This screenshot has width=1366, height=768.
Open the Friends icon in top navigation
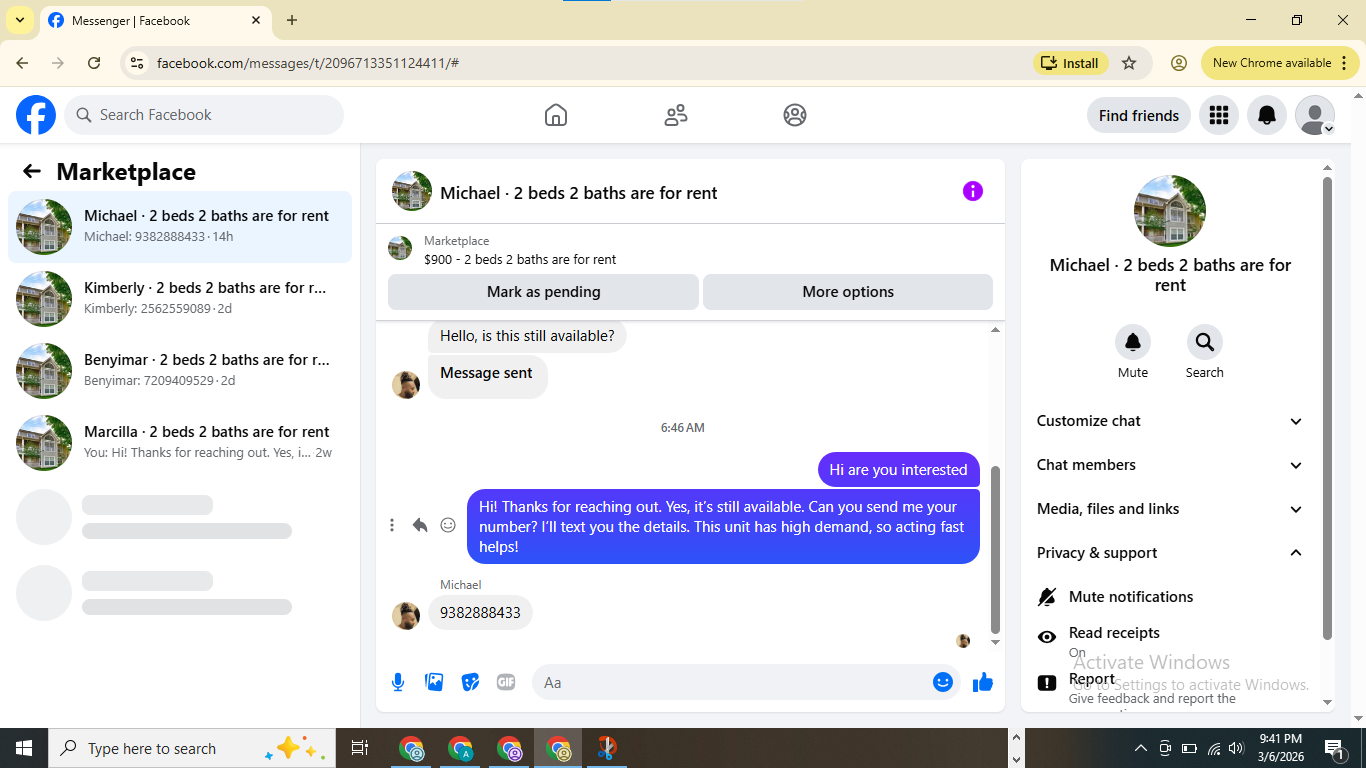coord(676,115)
